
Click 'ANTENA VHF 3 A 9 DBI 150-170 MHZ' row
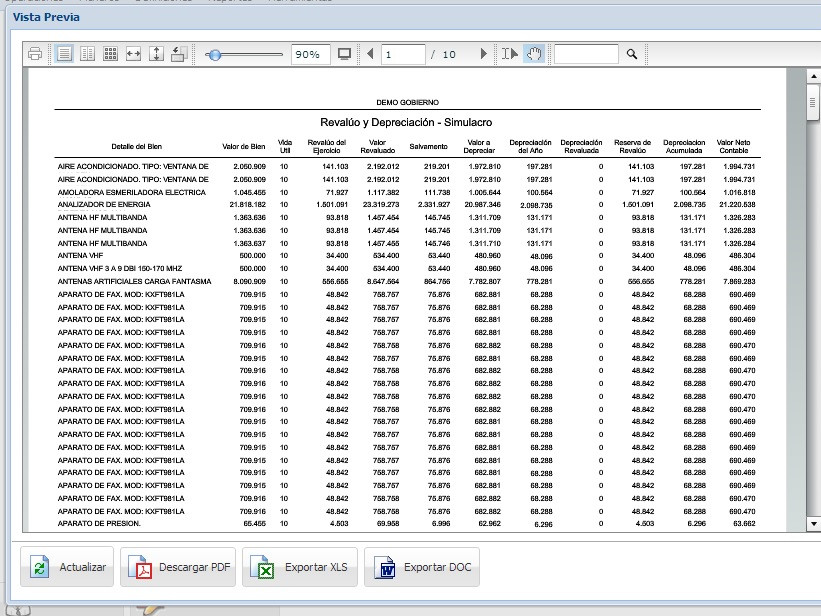[x=406, y=269]
